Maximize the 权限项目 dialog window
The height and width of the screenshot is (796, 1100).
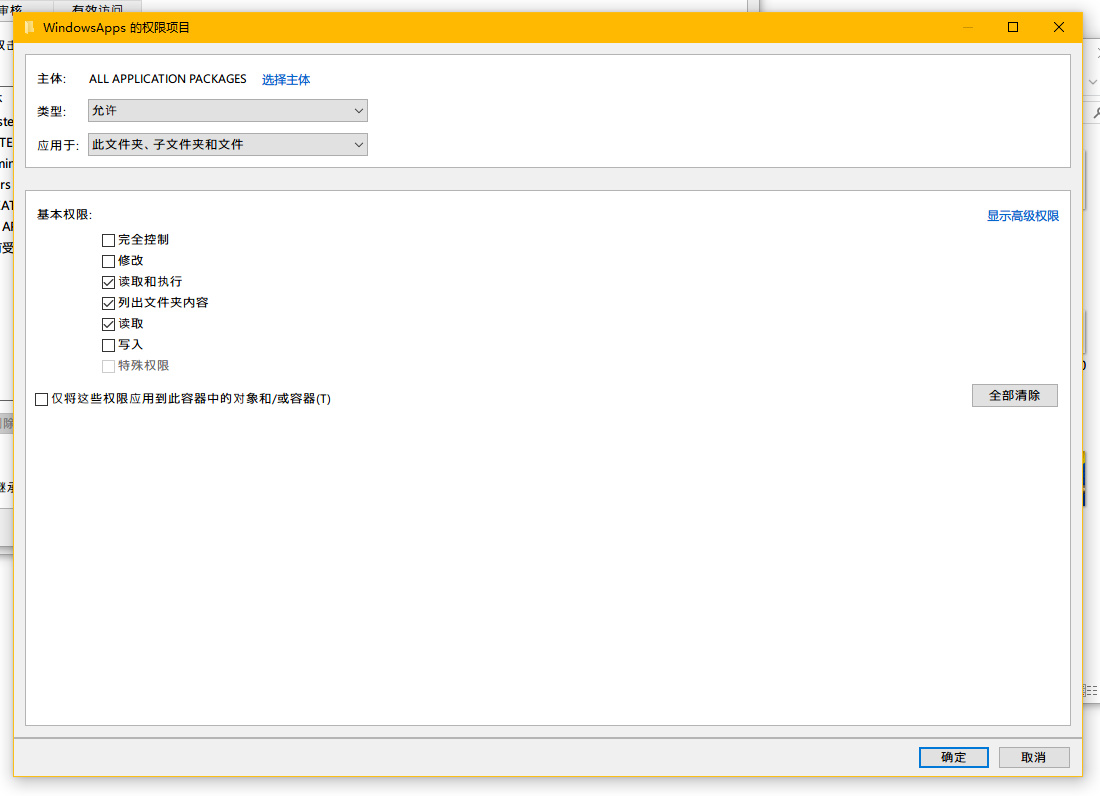[1013, 27]
